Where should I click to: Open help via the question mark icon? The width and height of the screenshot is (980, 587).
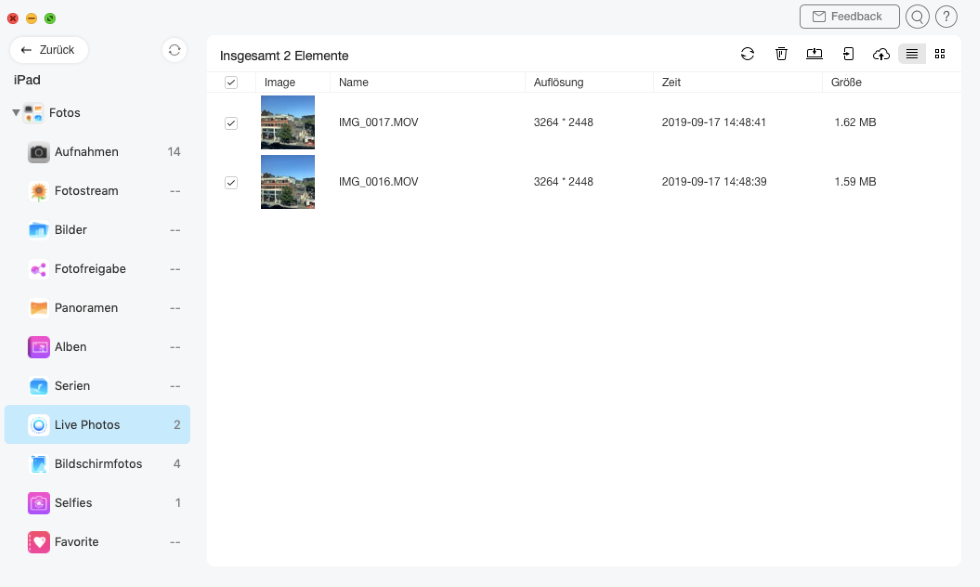[x=946, y=17]
